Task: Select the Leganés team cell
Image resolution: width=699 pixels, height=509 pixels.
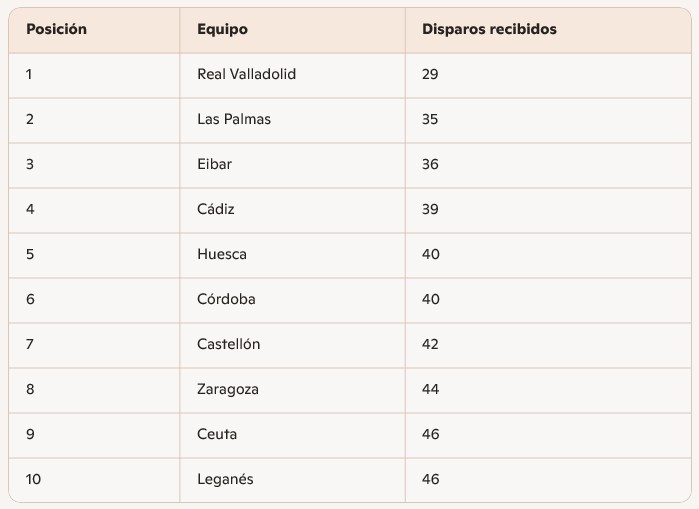Action: tap(225, 480)
